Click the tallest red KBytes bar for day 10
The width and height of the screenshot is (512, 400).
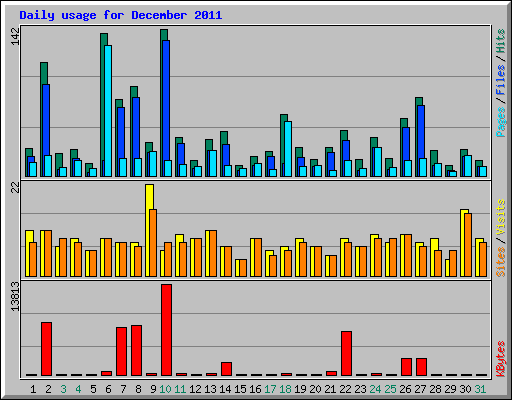coord(166,330)
